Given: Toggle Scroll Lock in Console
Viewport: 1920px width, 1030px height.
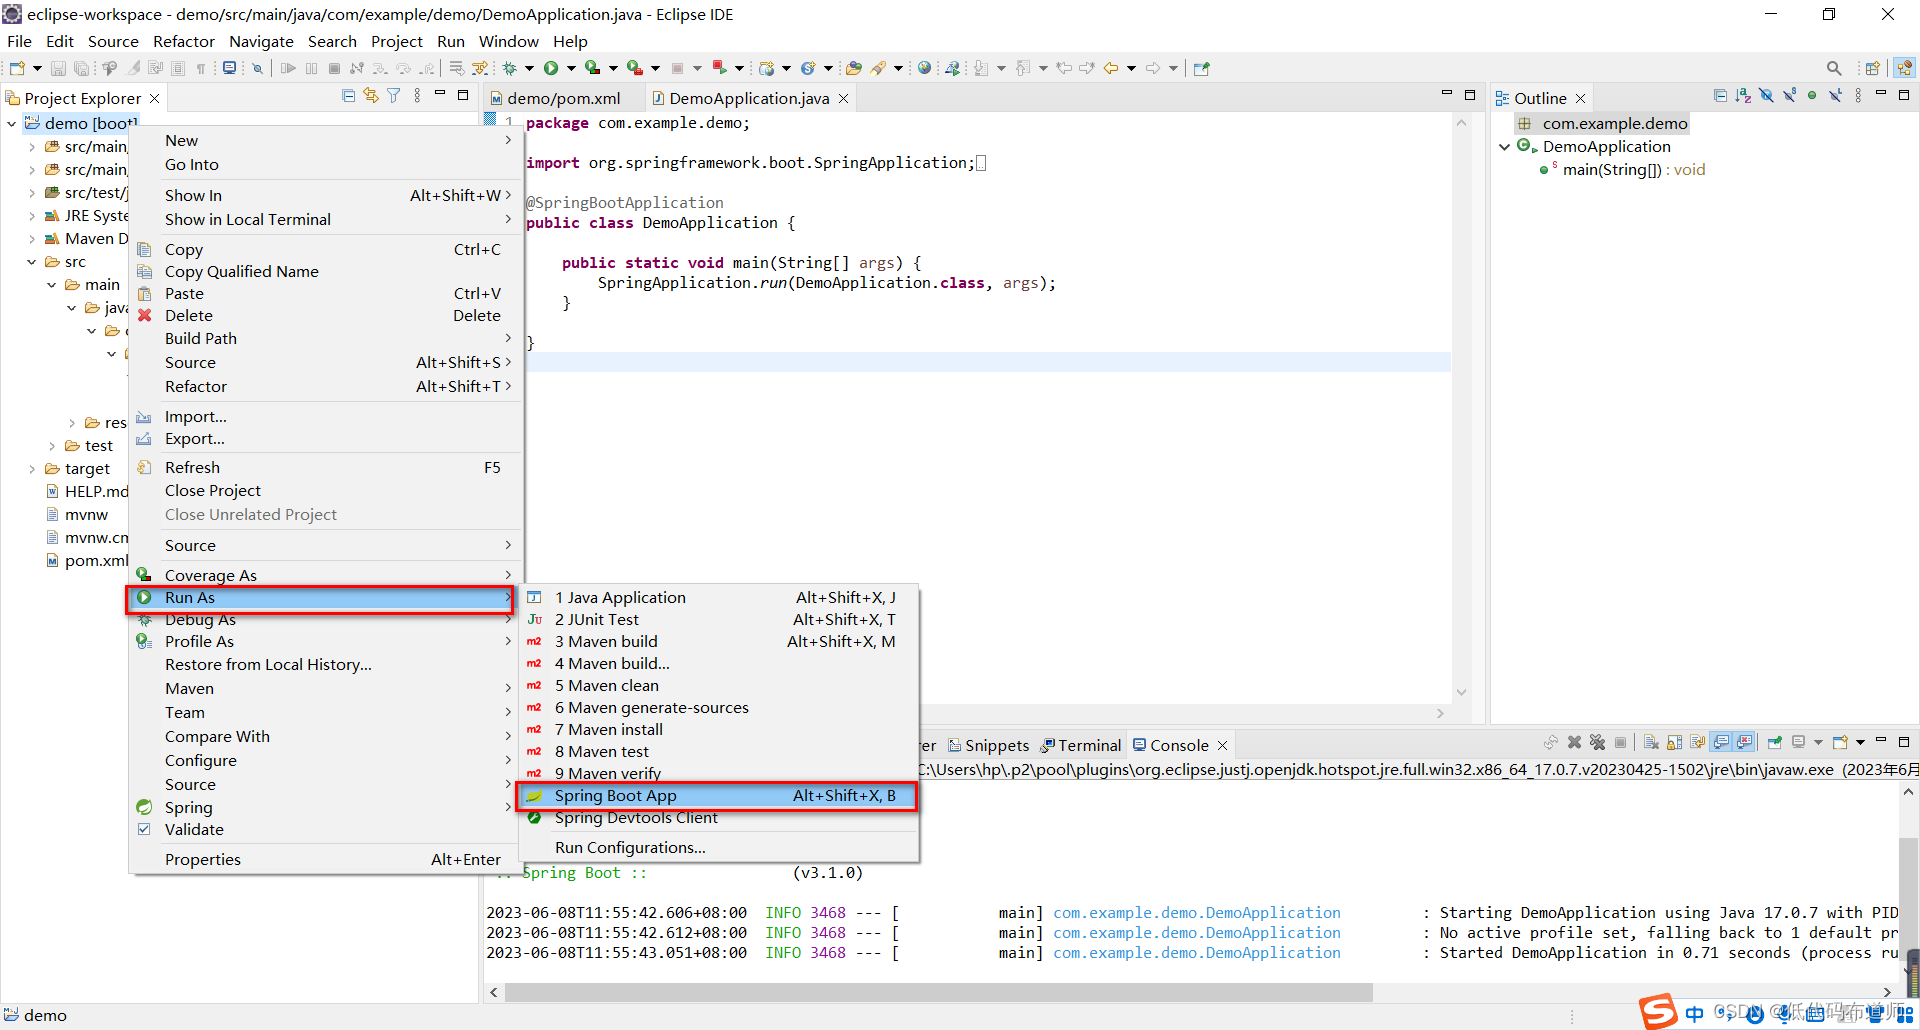Looking at the screenshot, I should (1674, 742).
